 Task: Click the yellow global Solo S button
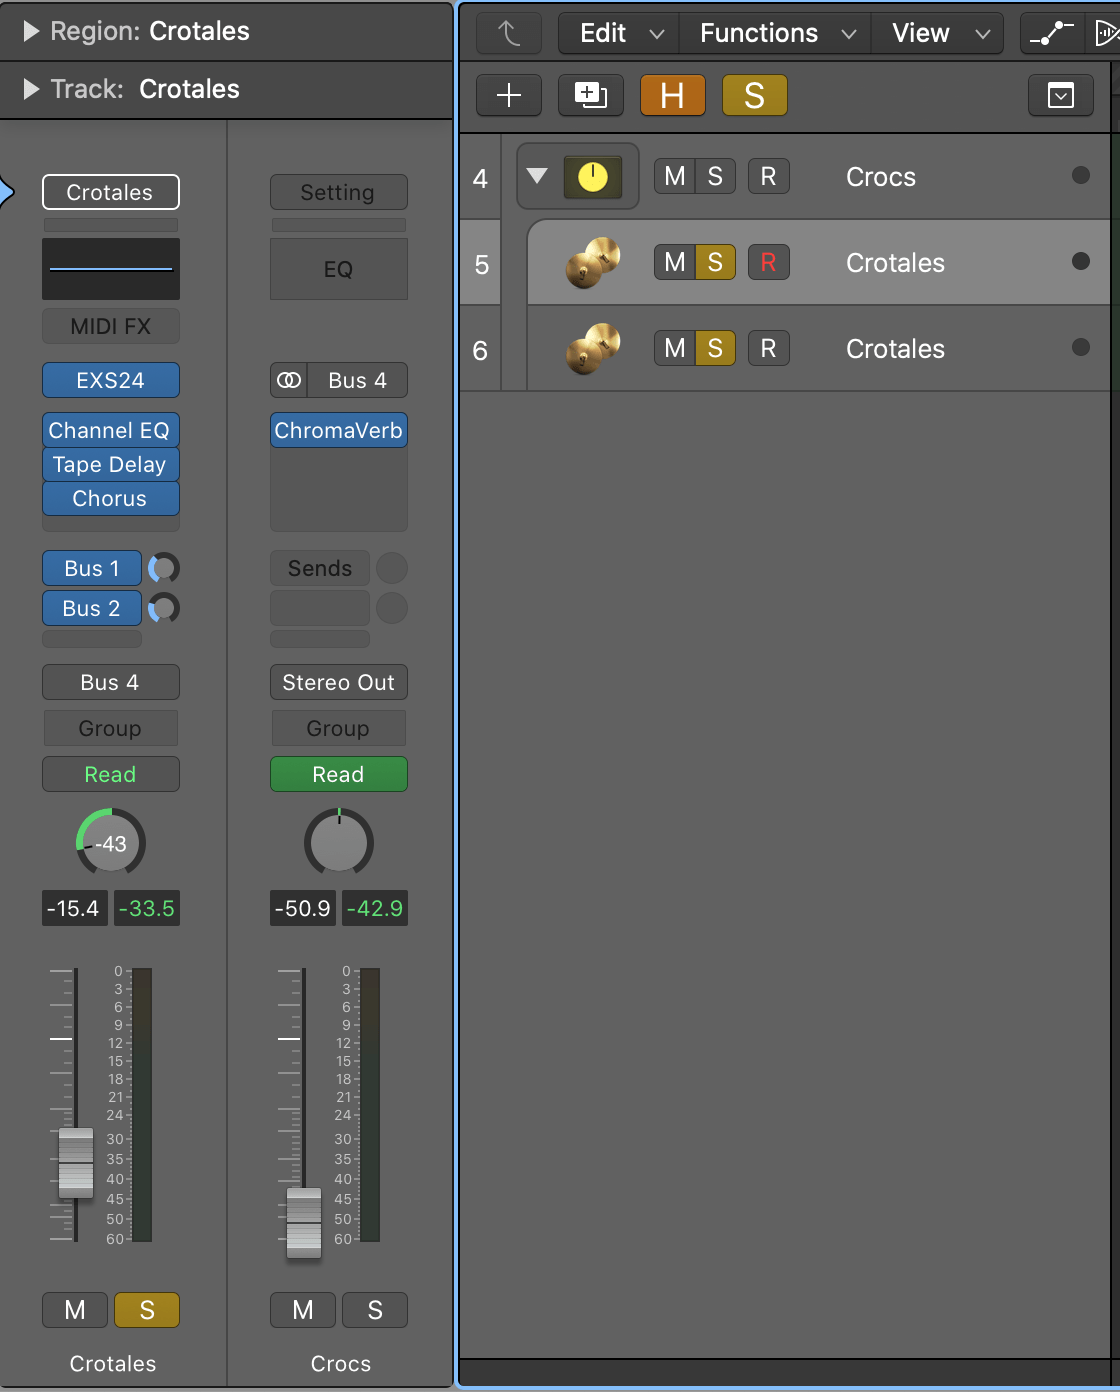pos(754,96)
